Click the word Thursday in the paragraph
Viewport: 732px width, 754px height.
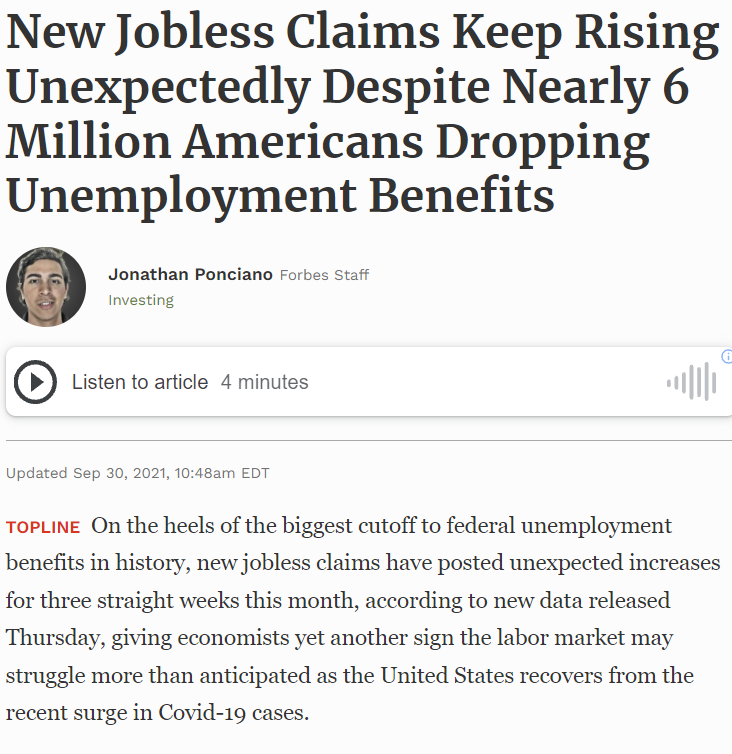56,638
